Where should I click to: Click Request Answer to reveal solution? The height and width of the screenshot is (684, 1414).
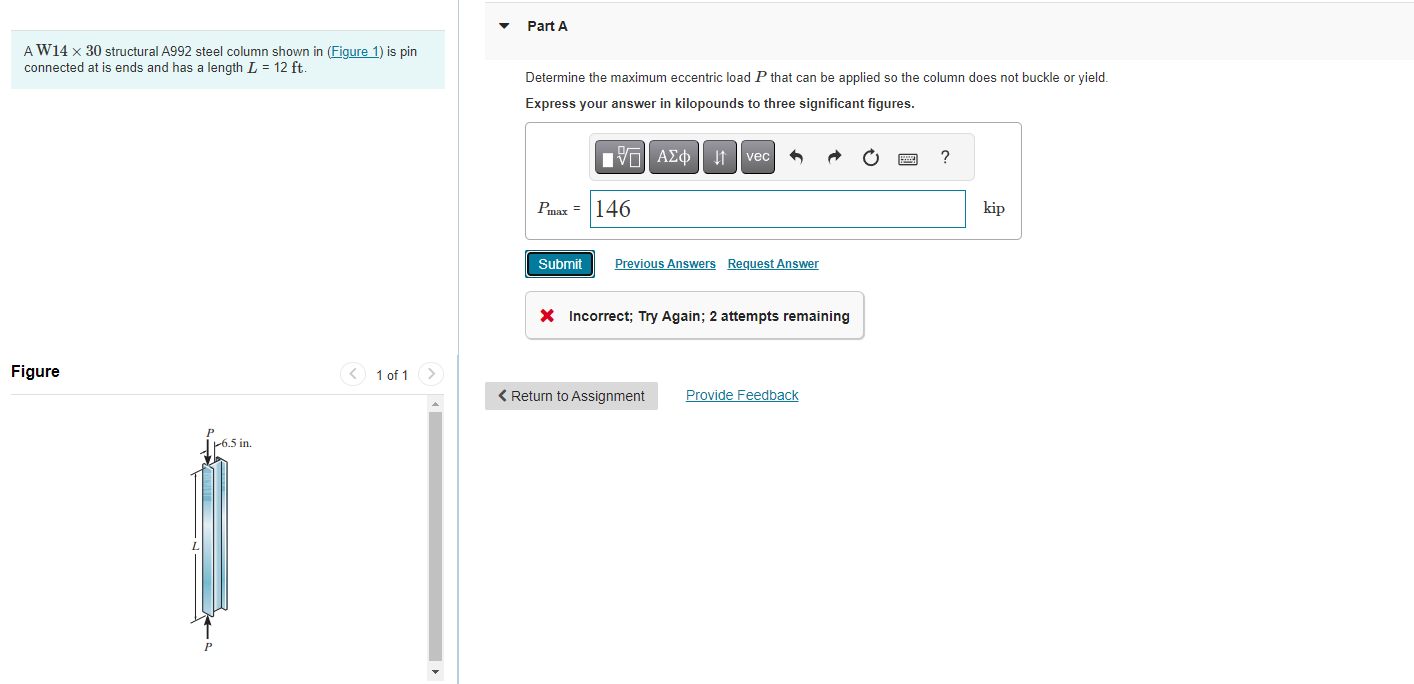click(772, 263)
